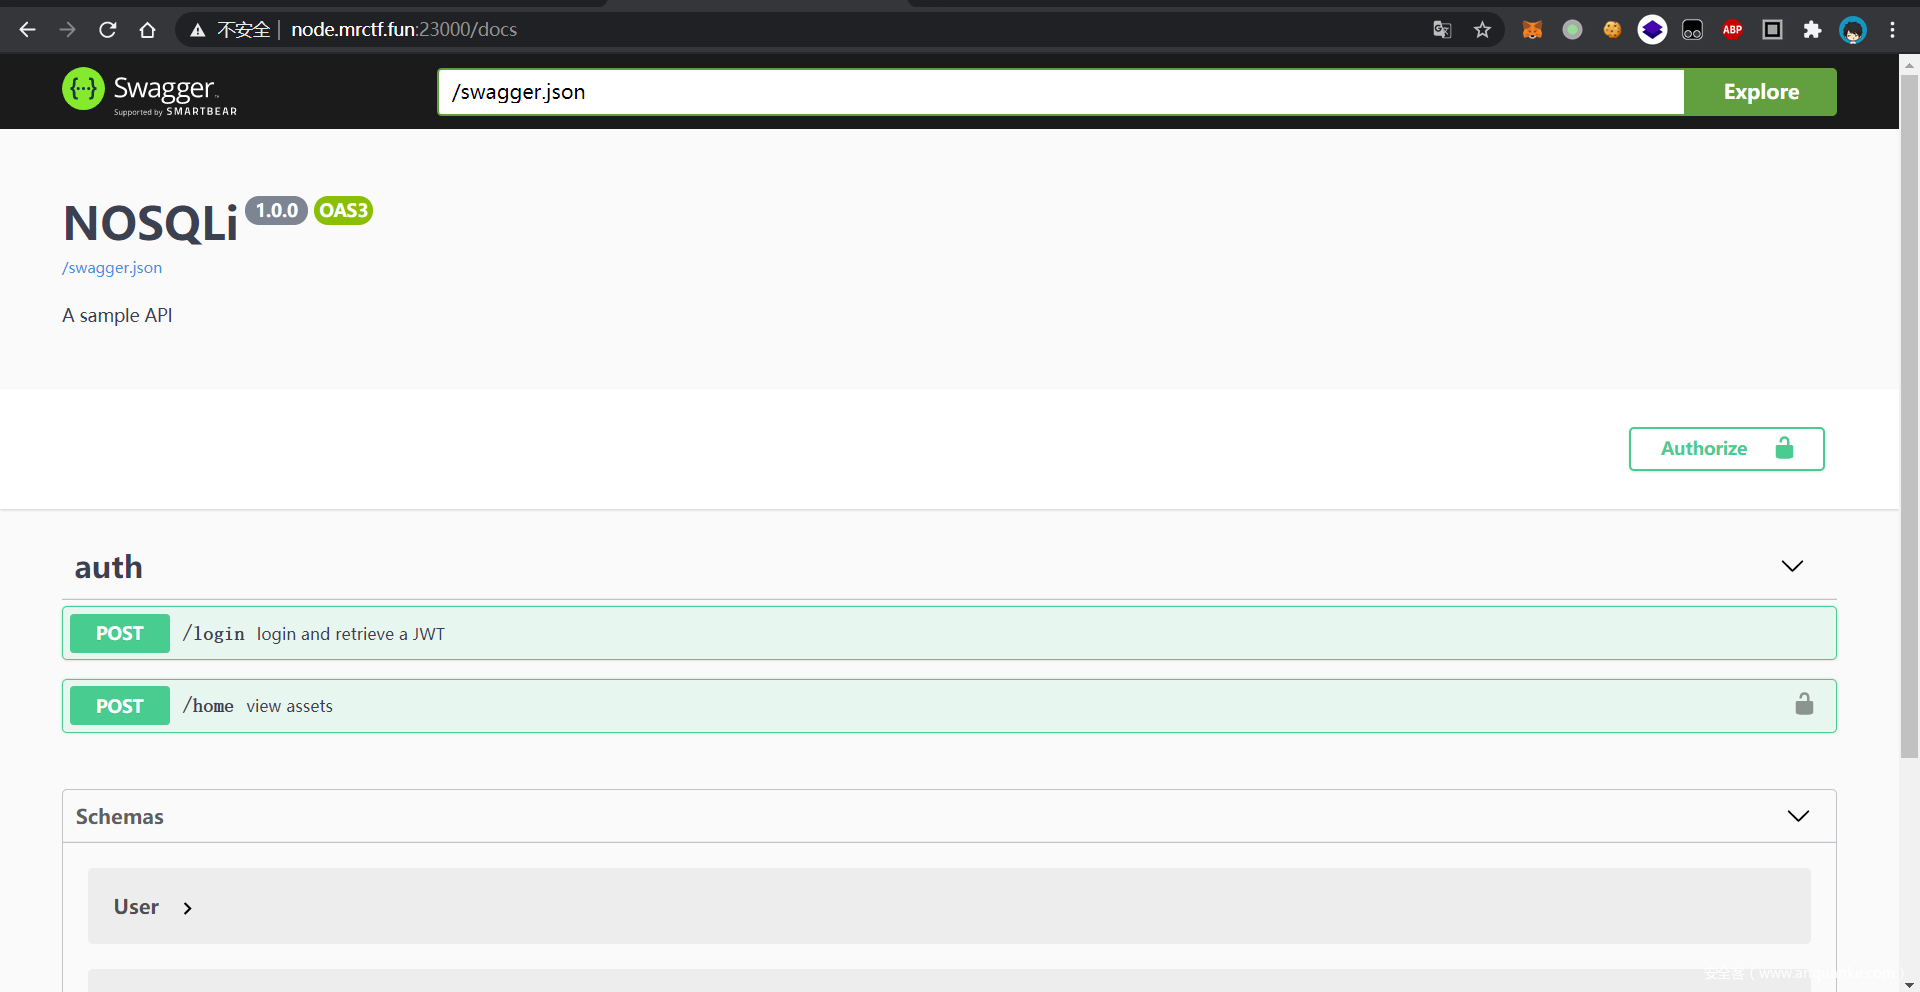
Task: Click the not-secure warning icon
Action: [x=198, y=30]
